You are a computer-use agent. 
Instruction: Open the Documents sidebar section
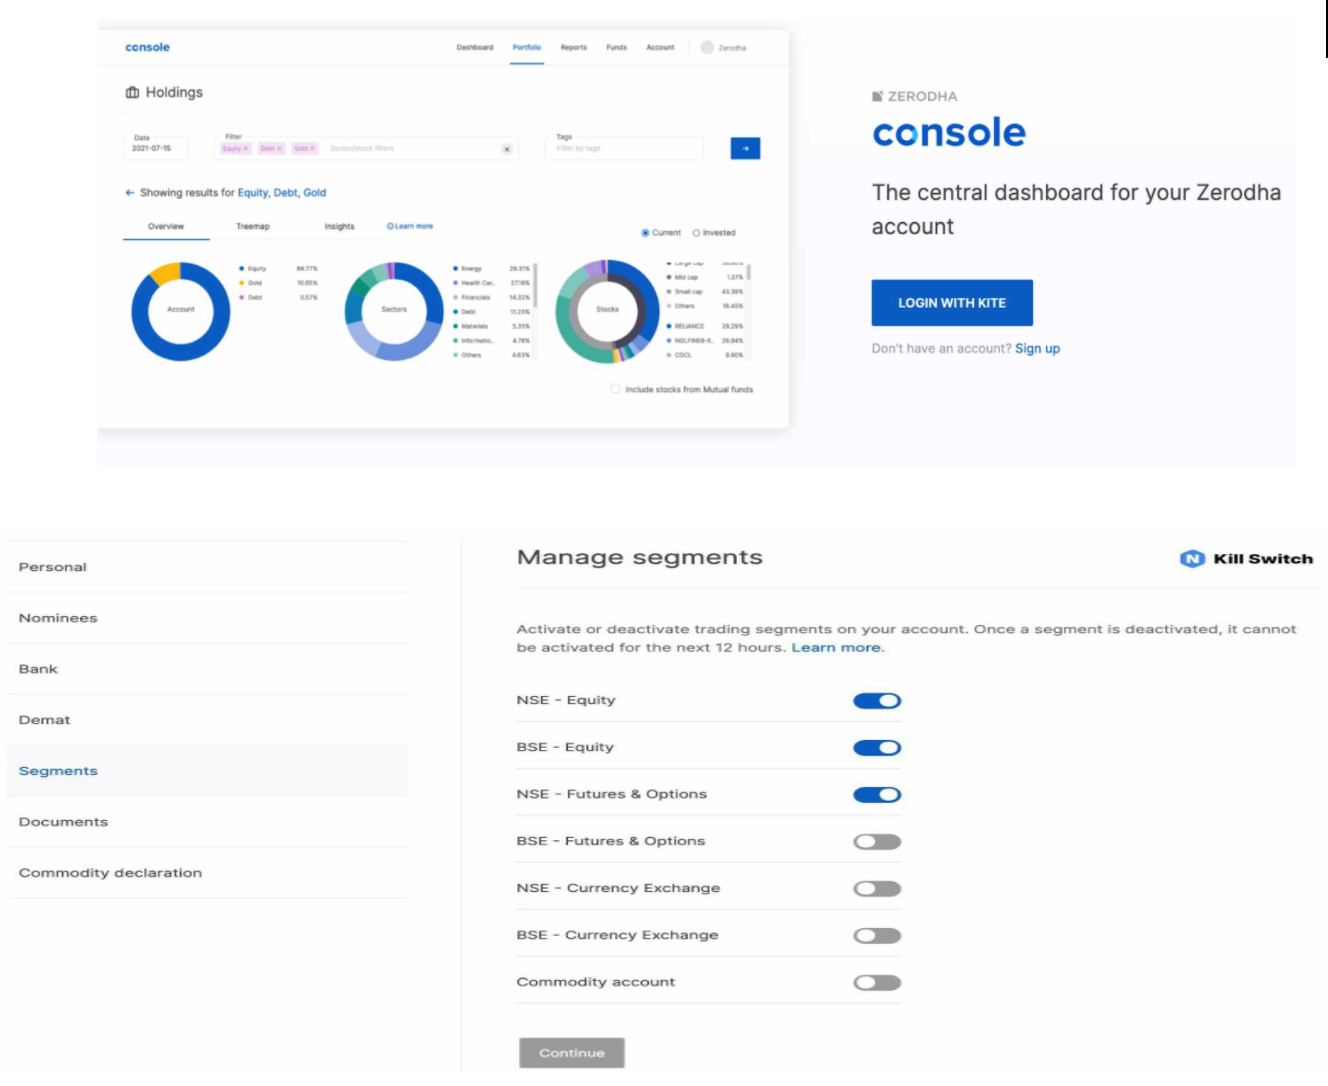[x=207, y=822]
